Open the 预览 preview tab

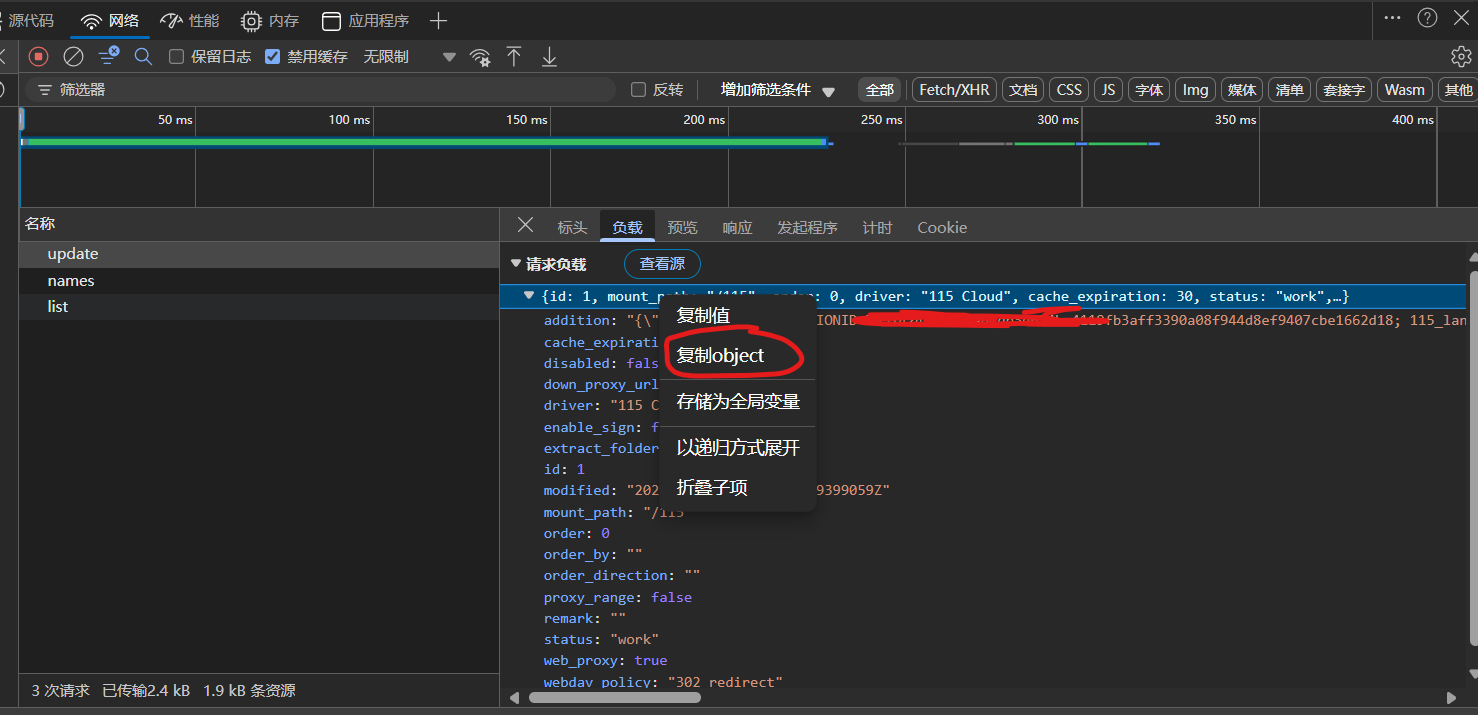point(682,228)
